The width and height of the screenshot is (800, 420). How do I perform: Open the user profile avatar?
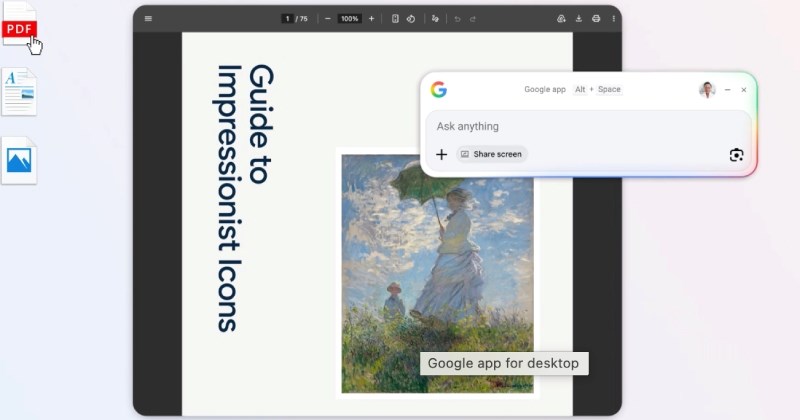coord(707,89)
